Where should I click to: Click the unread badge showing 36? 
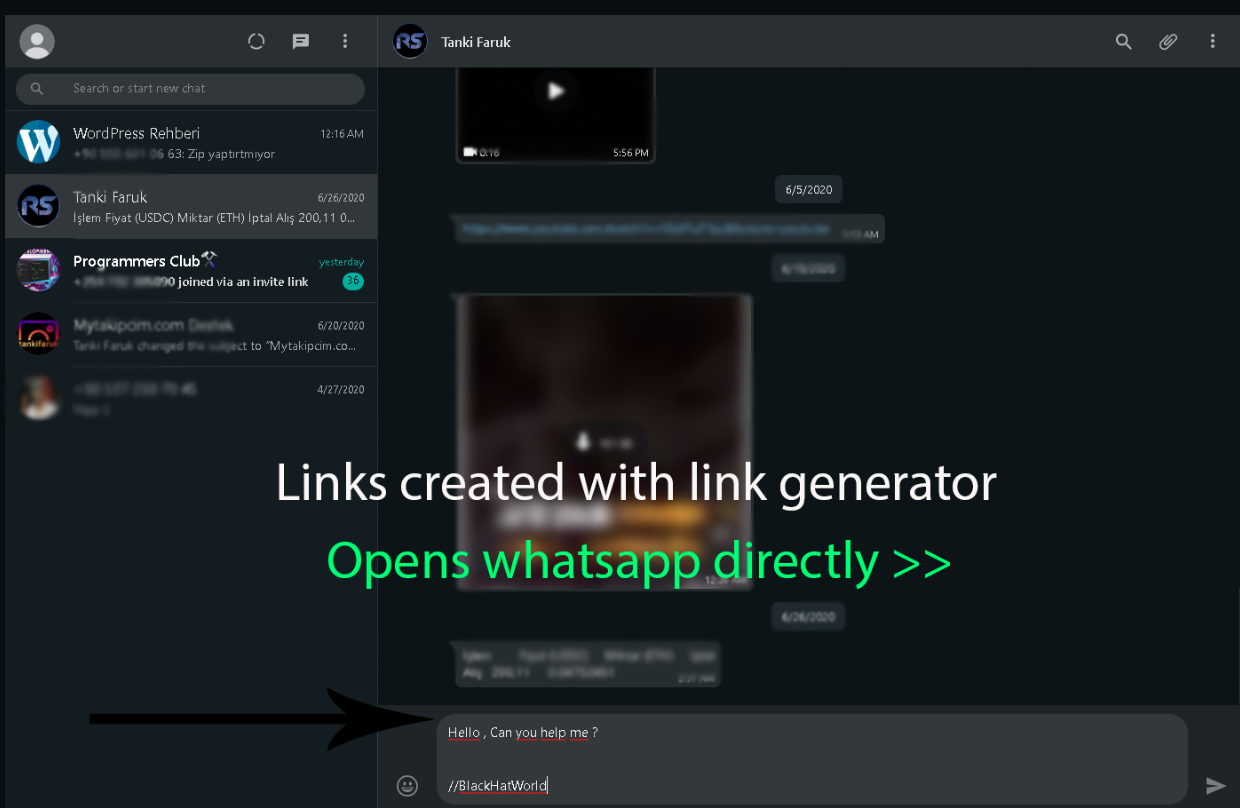tap(353, 282)
